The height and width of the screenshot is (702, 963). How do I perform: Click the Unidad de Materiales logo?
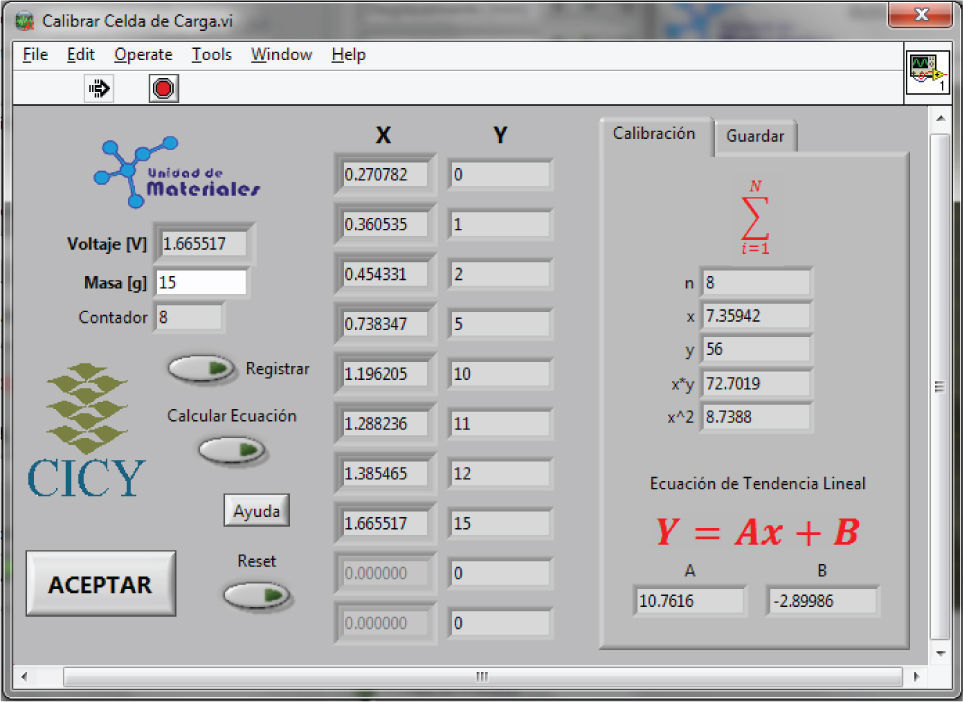tap(178, 172)
